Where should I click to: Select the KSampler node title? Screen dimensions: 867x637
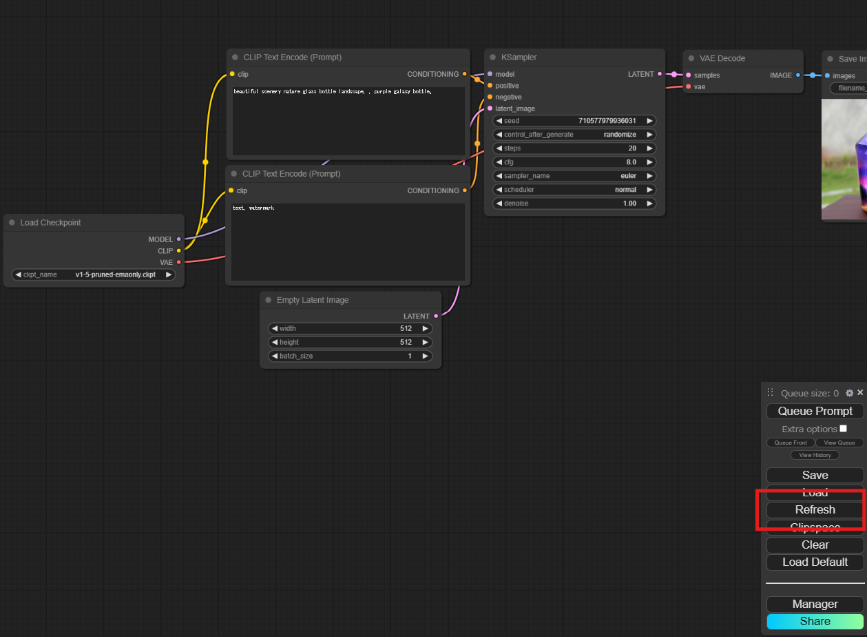pyautogui.click(x=519, y=57)
